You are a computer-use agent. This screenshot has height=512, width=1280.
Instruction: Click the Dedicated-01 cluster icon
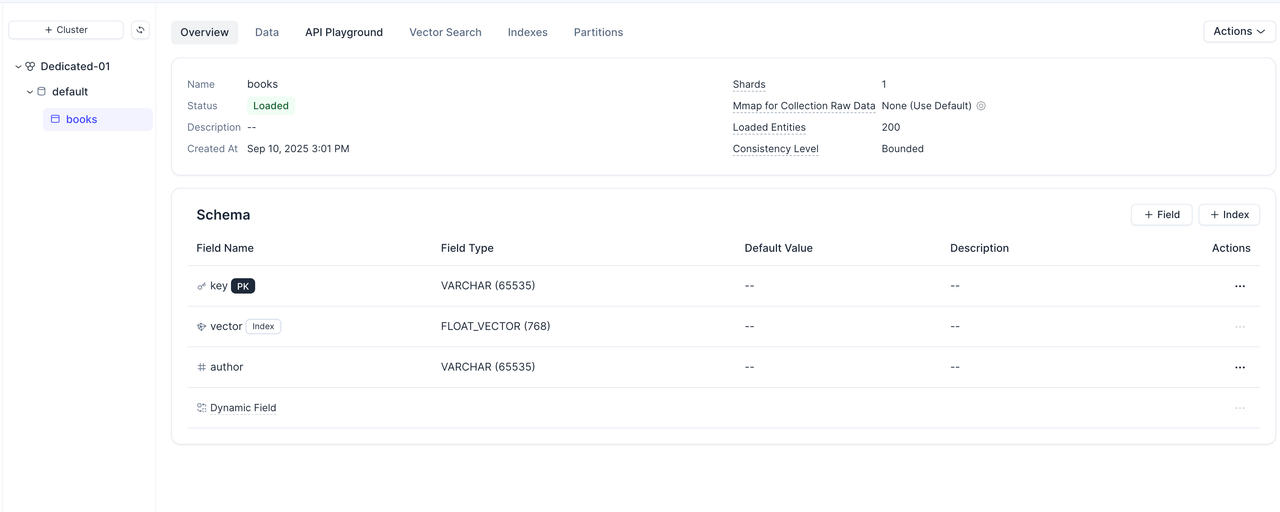31,67
